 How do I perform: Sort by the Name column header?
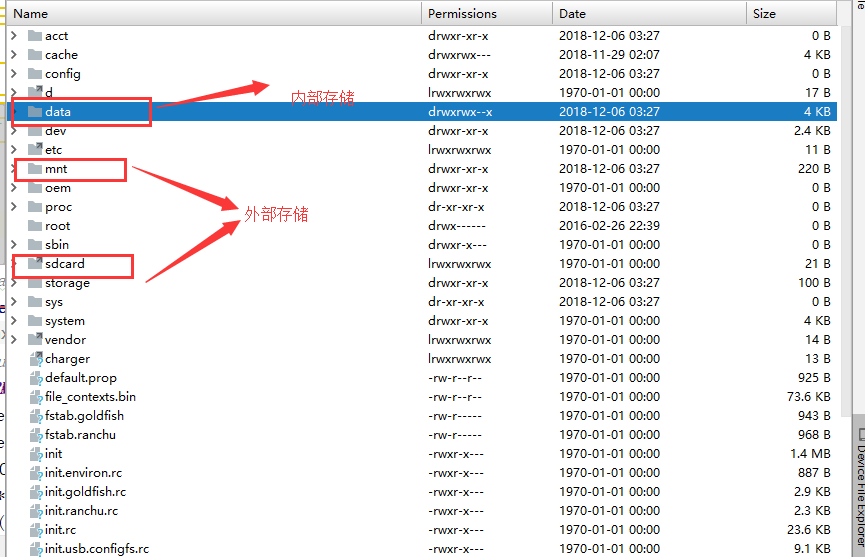[x=214, y=13]
